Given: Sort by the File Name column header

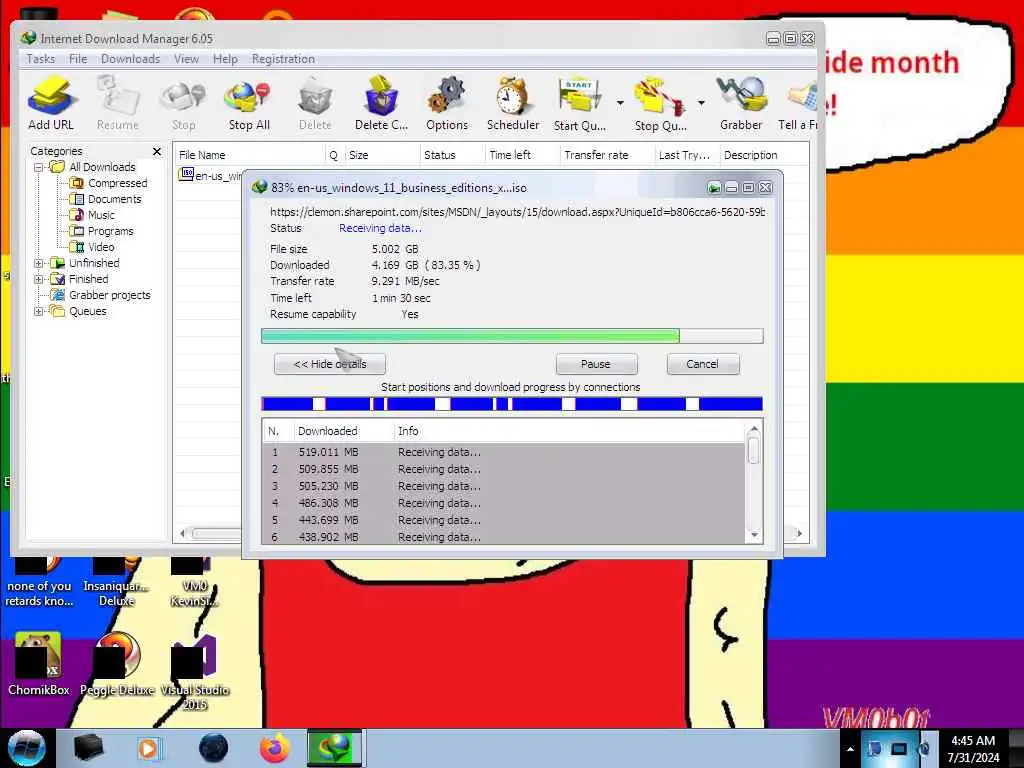Looking at the screenshot, I should point(249,155).
